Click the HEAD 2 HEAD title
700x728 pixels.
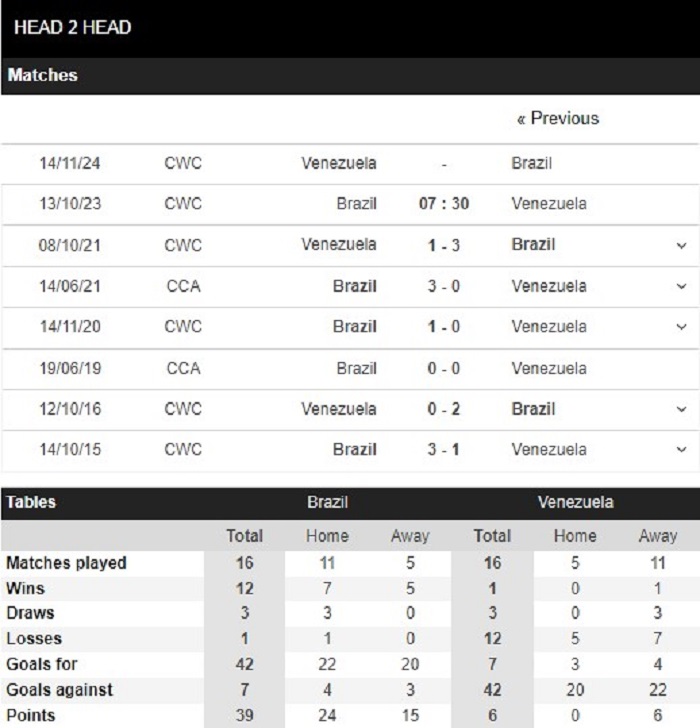(72, 27)
